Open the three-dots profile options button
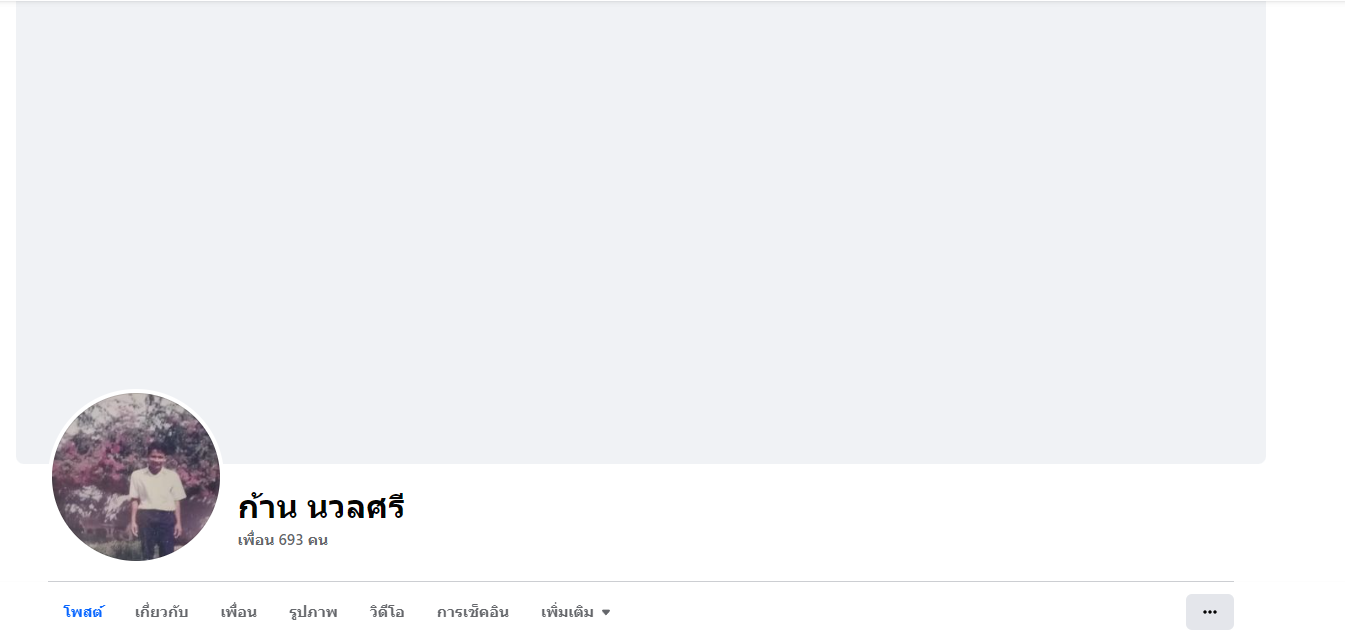Viewport: 1345px width, 634px height. (x=1209, y=612)
